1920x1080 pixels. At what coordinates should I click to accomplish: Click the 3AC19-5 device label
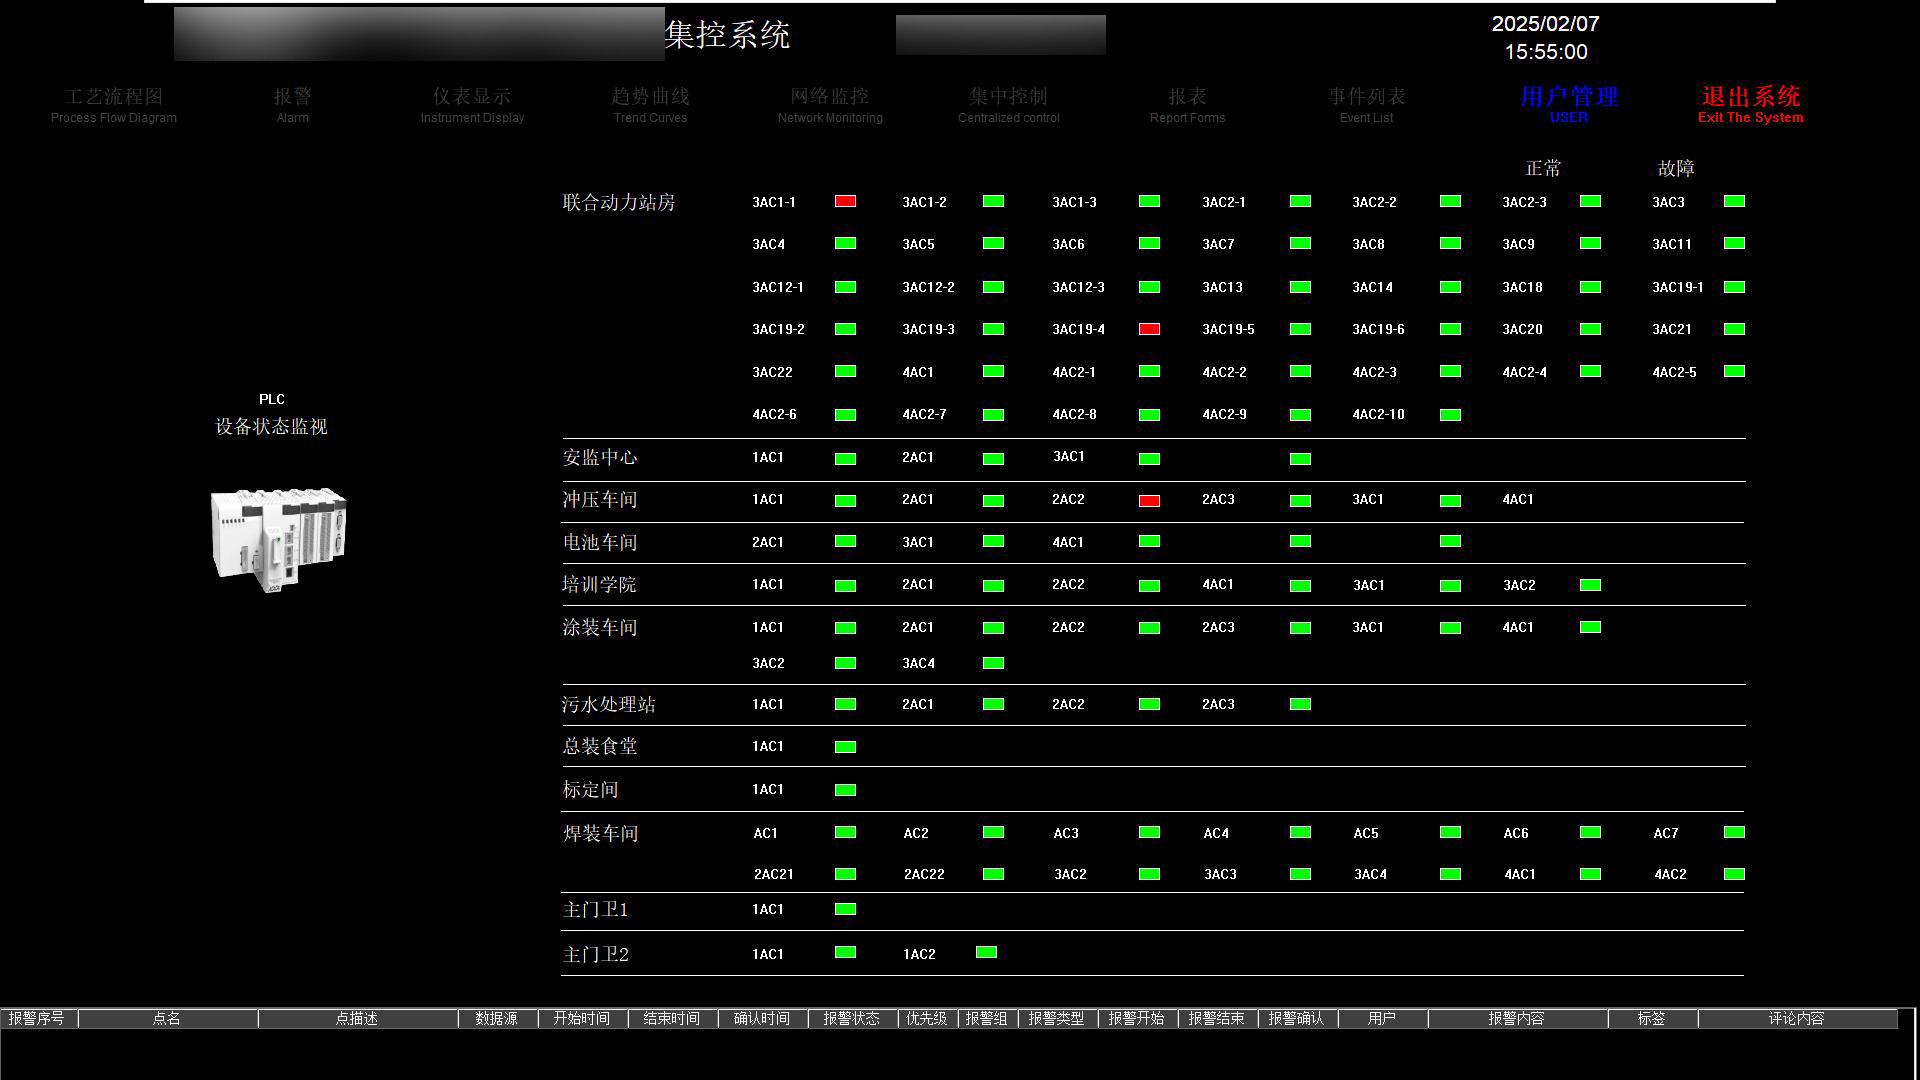tap(1228, 329)
